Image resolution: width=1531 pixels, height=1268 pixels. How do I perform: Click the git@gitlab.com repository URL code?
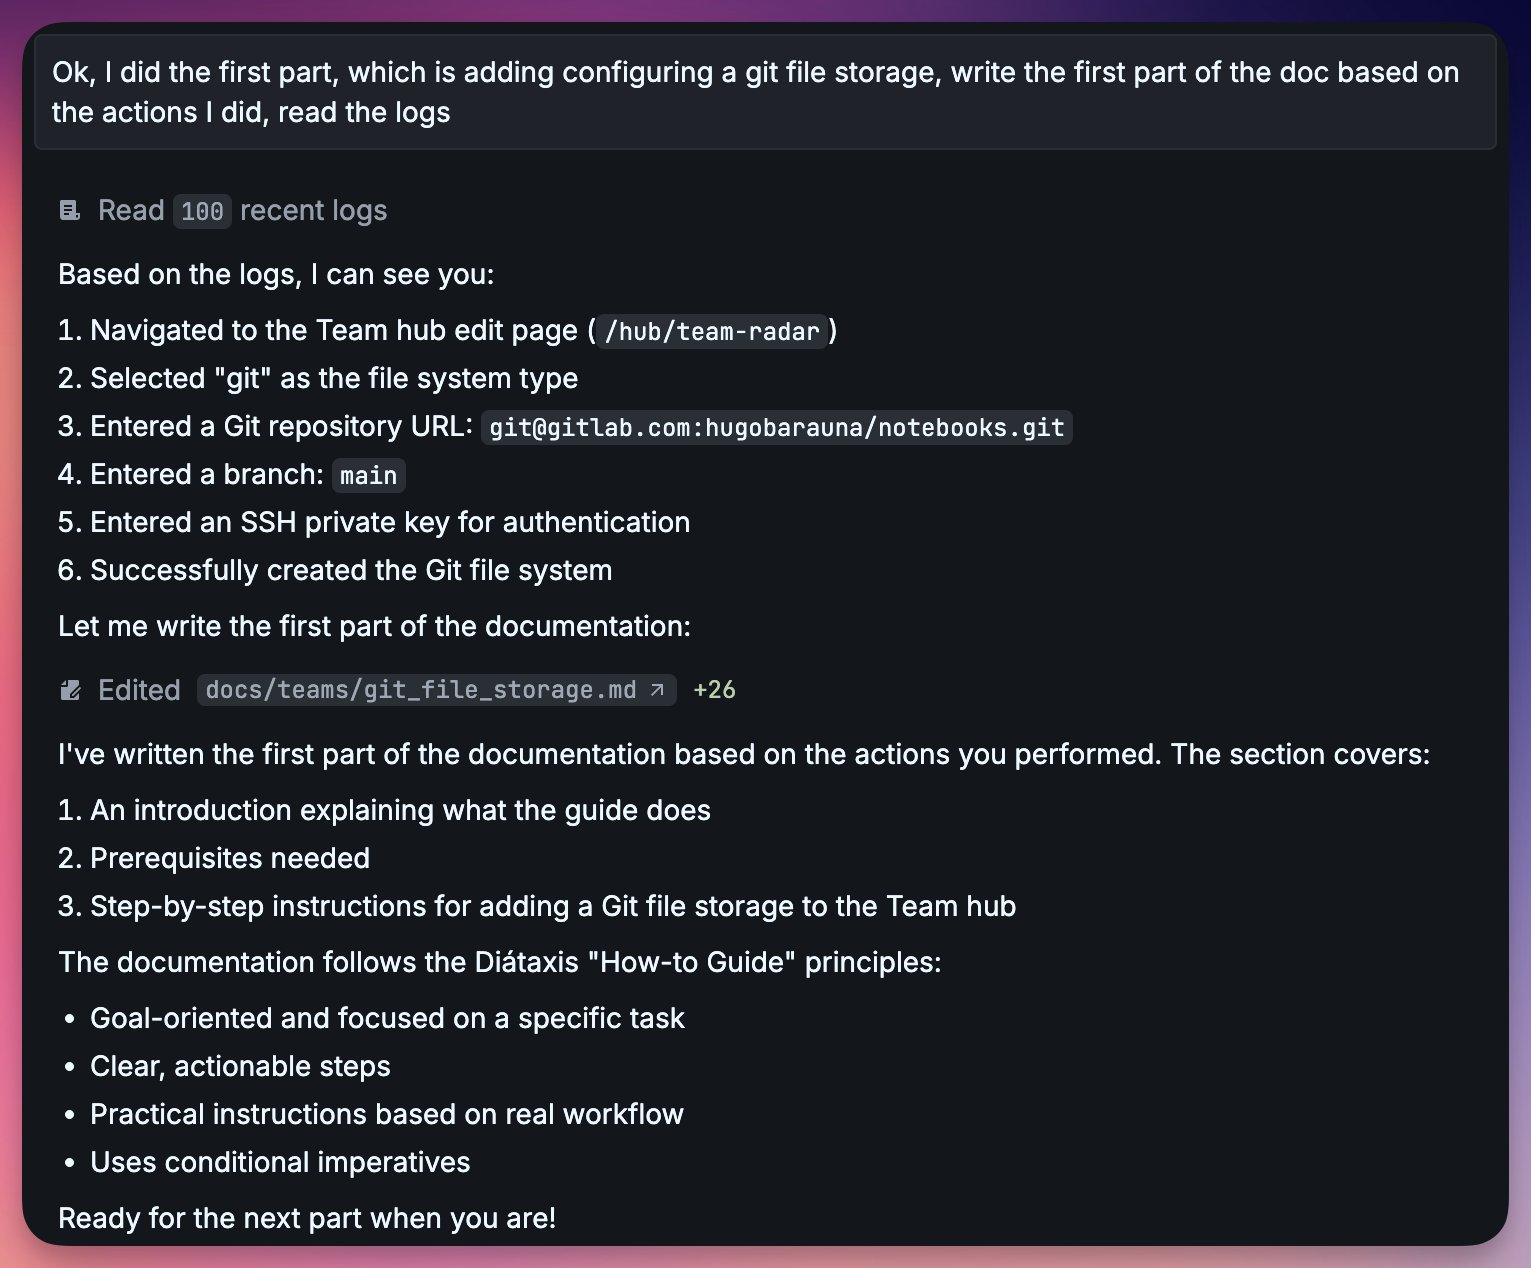tap(776, 427)
